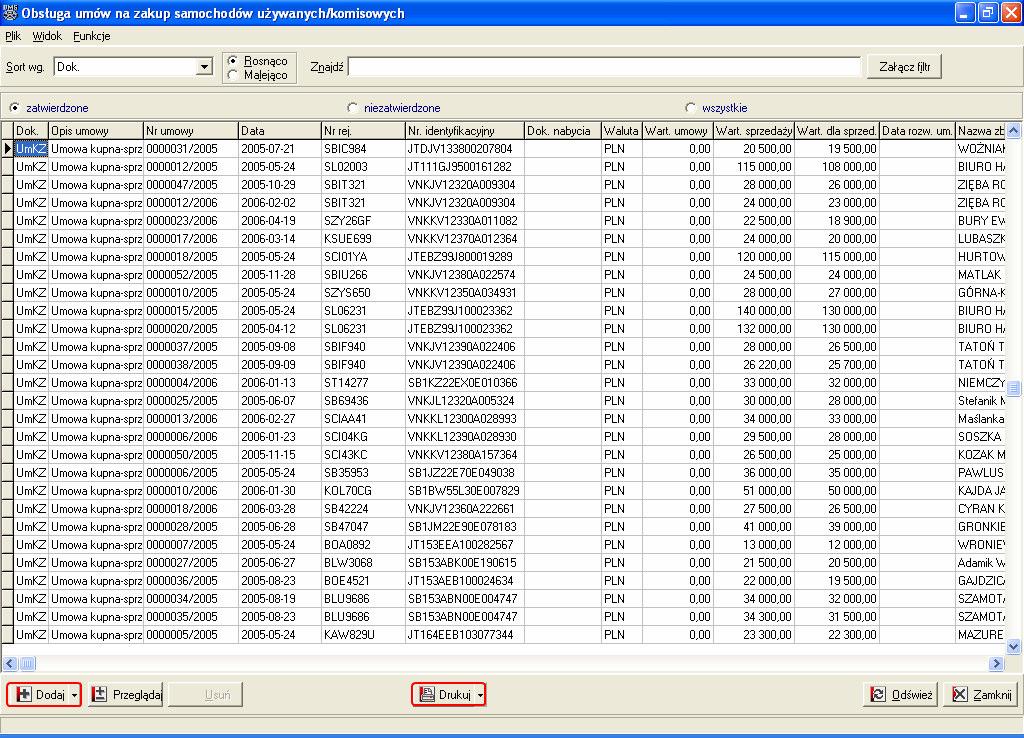The image size is (1024, 738).
Task: Click the horizontal scrollbar thumb
Action: pos(27,664)
